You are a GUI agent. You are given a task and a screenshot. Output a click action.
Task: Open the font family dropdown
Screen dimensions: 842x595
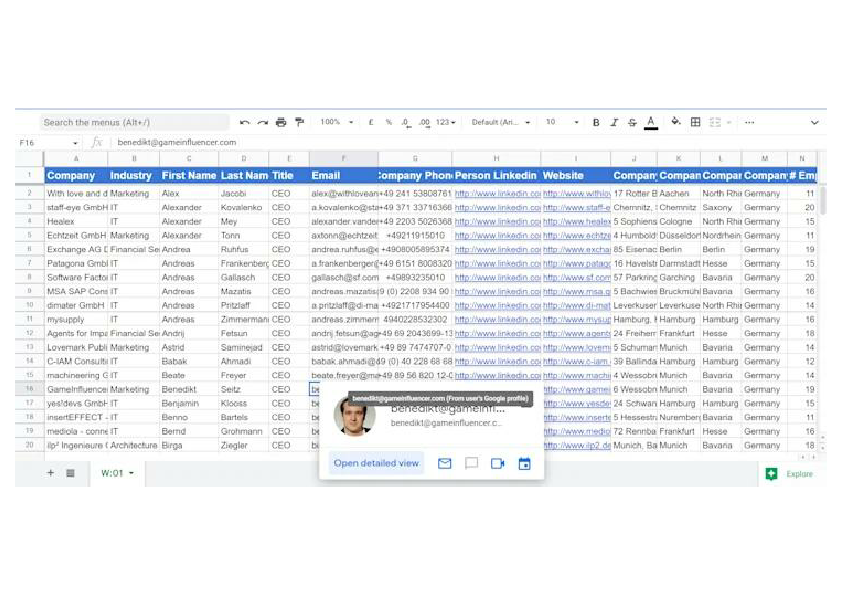tap(500, 121)
